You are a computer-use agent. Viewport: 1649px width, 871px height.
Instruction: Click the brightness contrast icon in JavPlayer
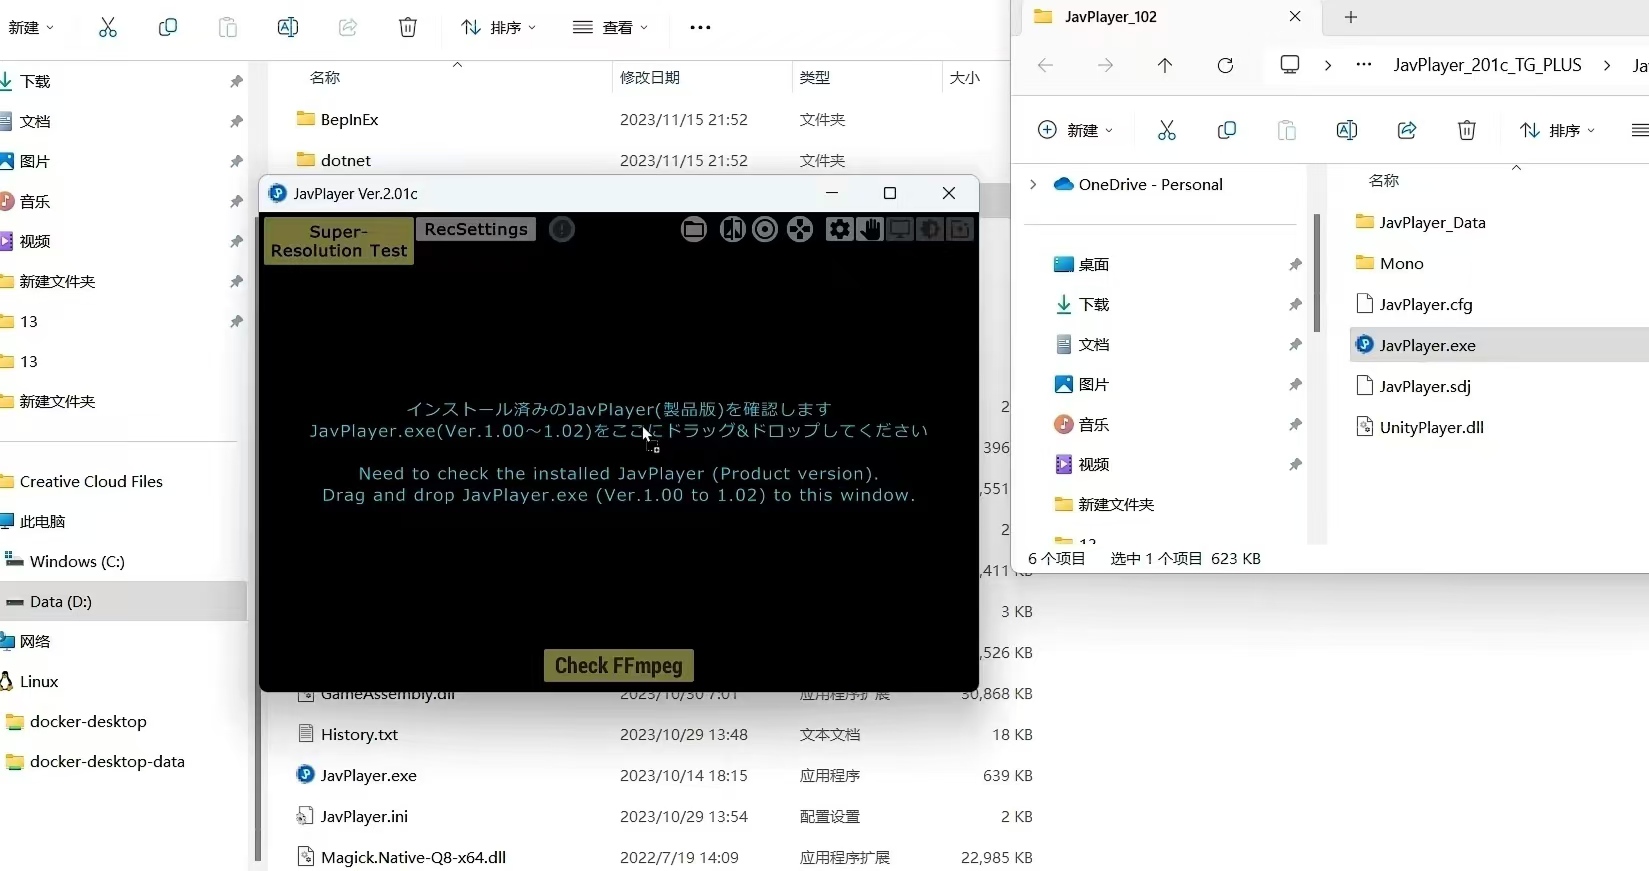[930, 230]
